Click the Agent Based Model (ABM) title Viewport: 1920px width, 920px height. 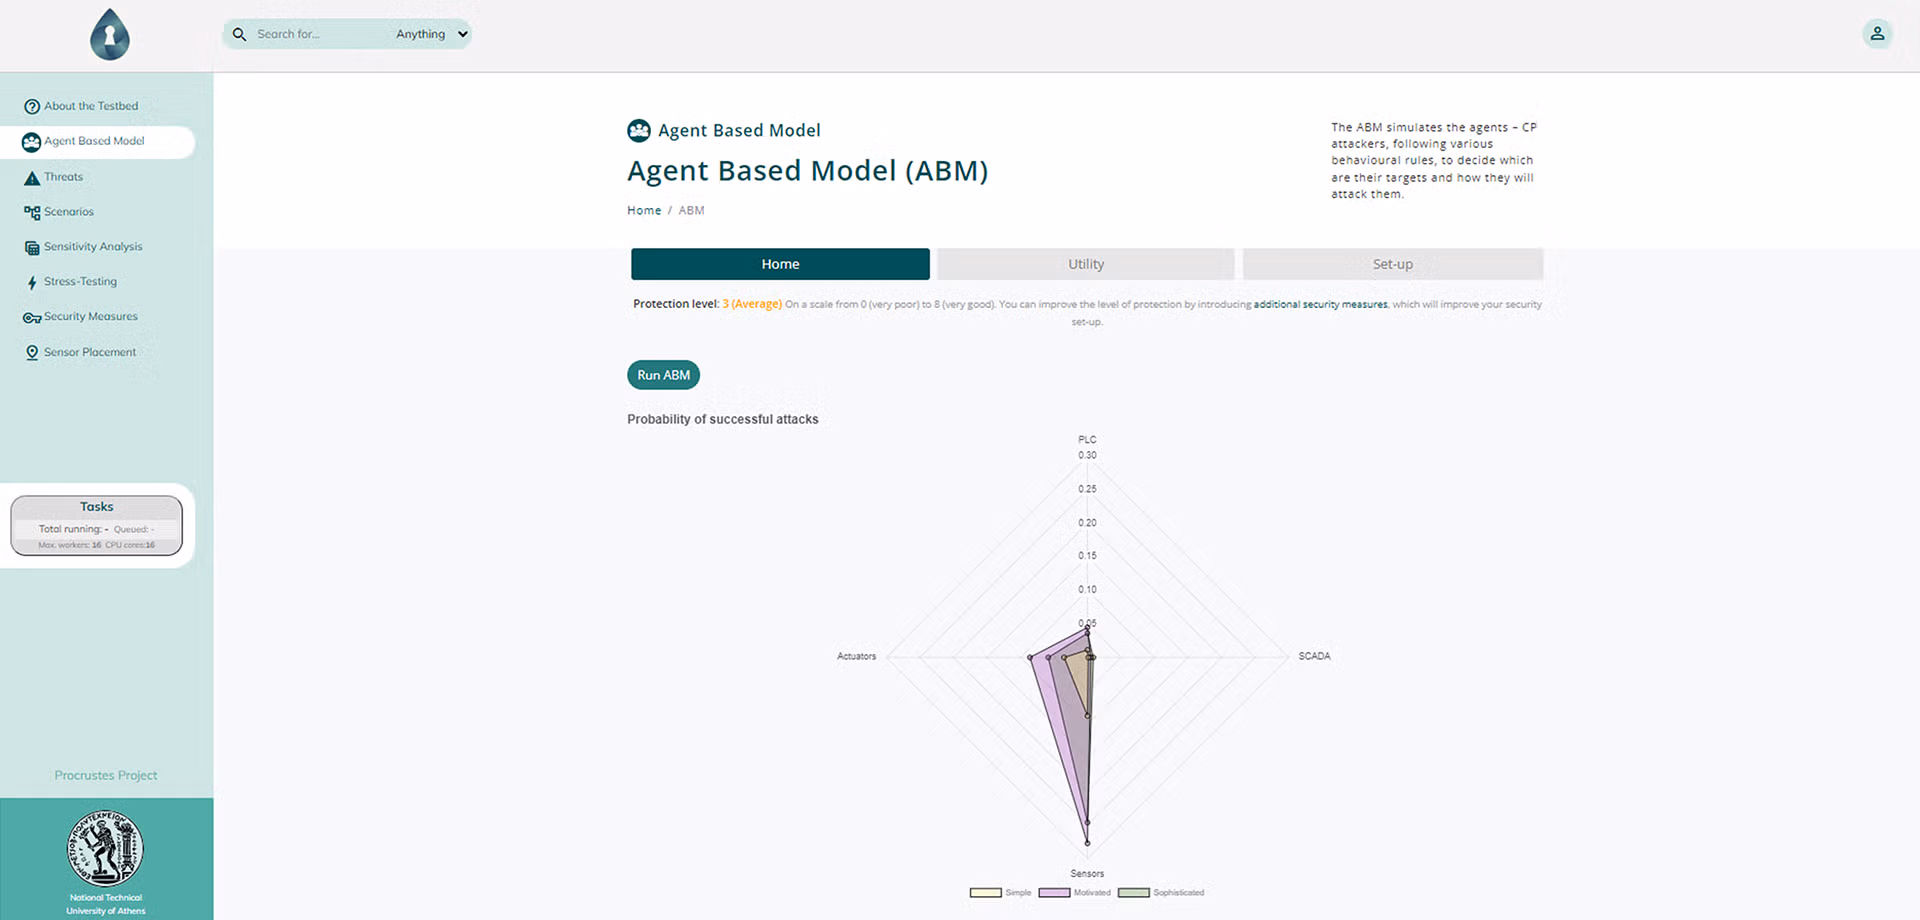[807, 171]
